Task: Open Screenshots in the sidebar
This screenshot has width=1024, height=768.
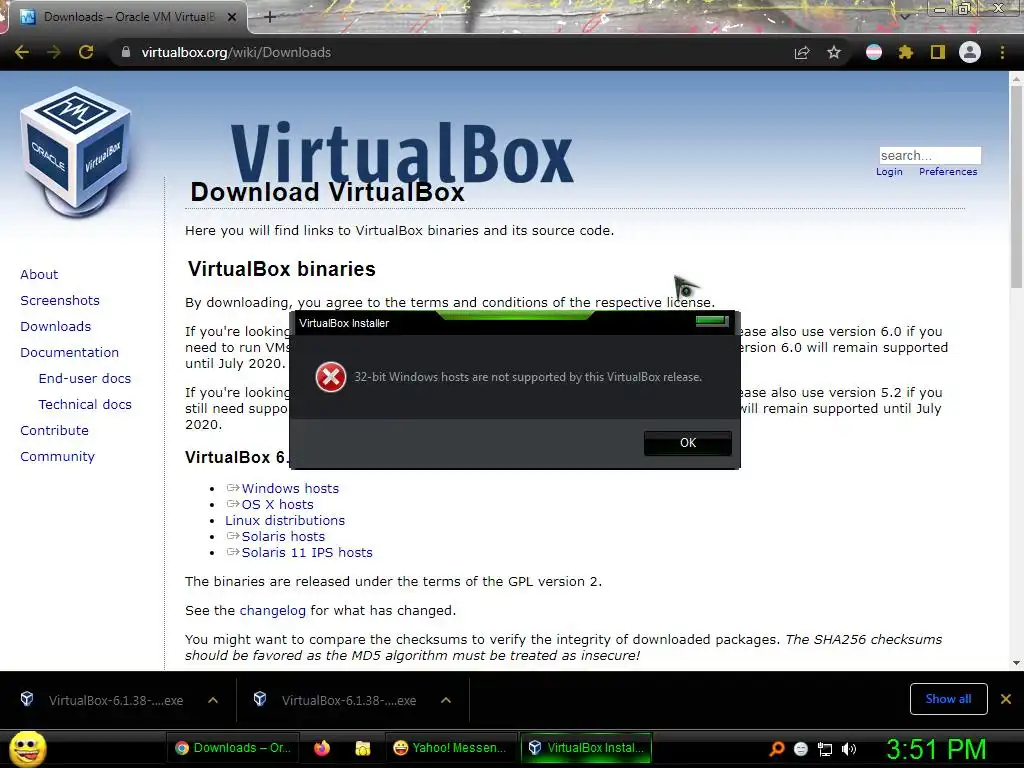Action: click(x=60, y=300)
